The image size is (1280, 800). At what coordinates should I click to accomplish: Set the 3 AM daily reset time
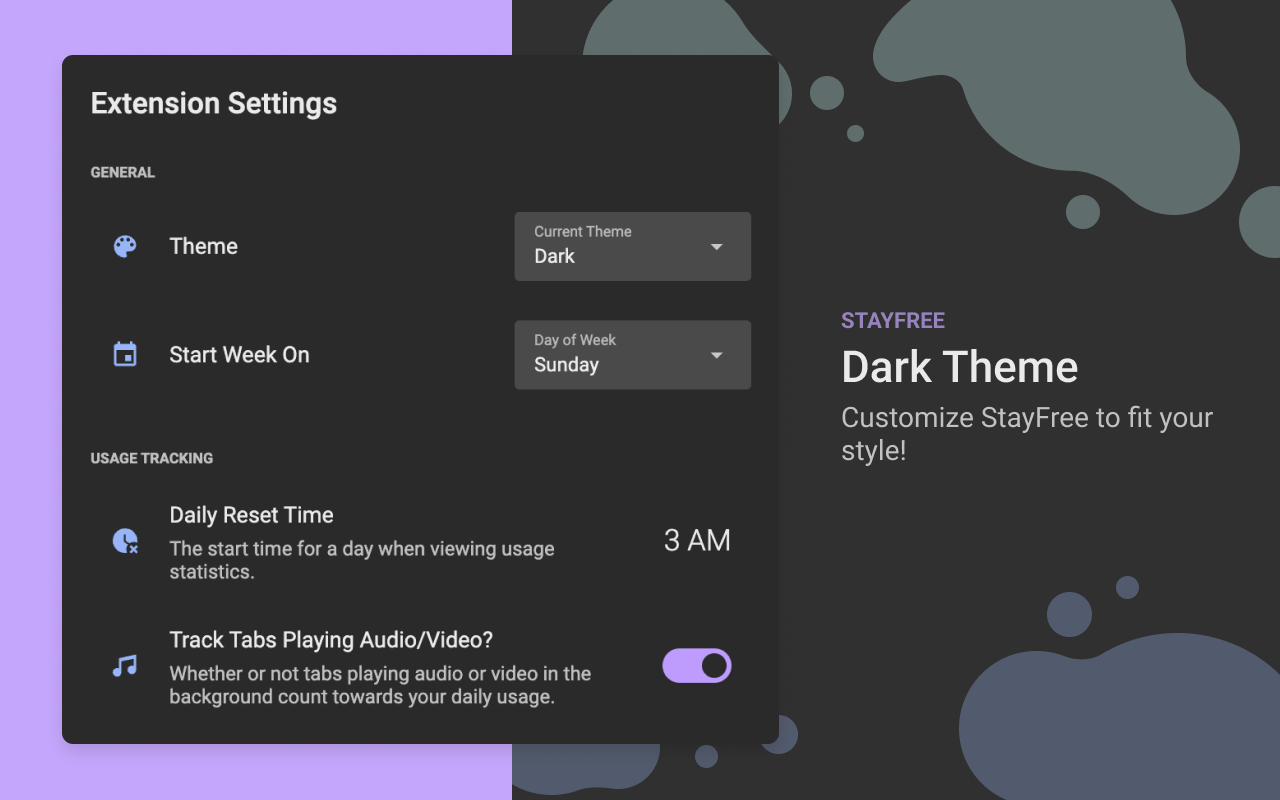[697, 540]
